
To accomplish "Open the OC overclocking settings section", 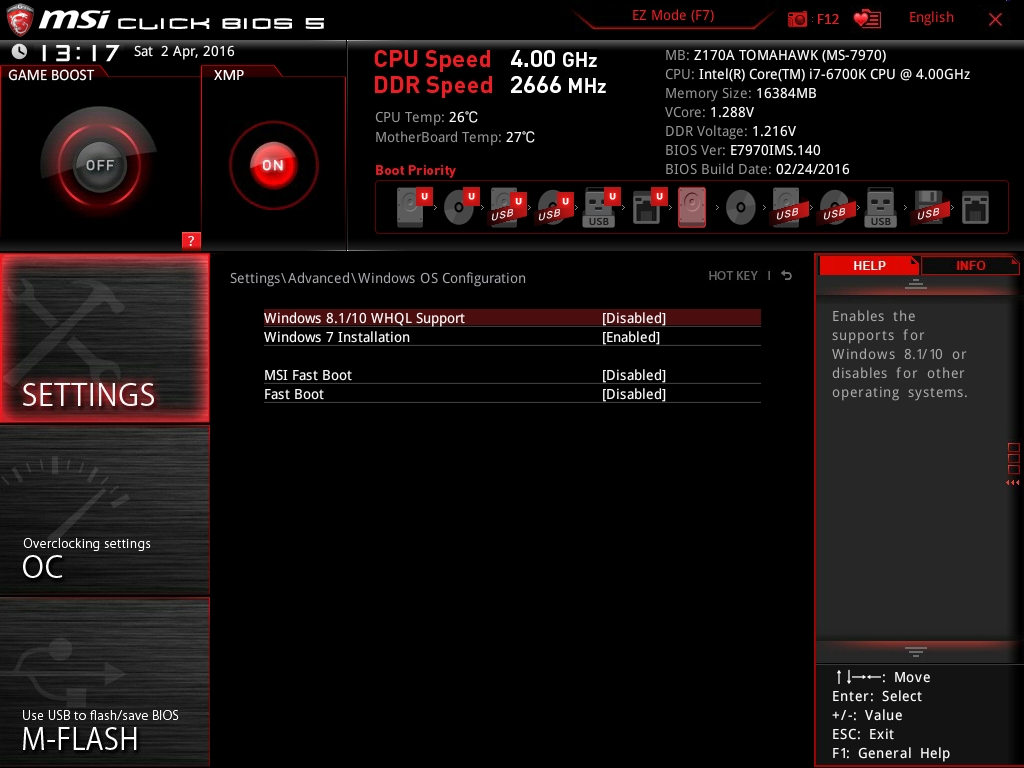I will point(104,511).
